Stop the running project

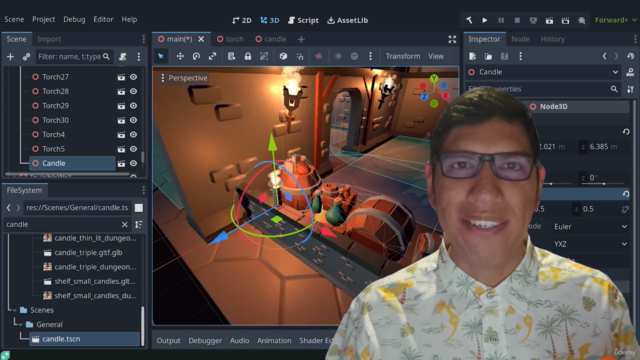(x=517, y=20)
